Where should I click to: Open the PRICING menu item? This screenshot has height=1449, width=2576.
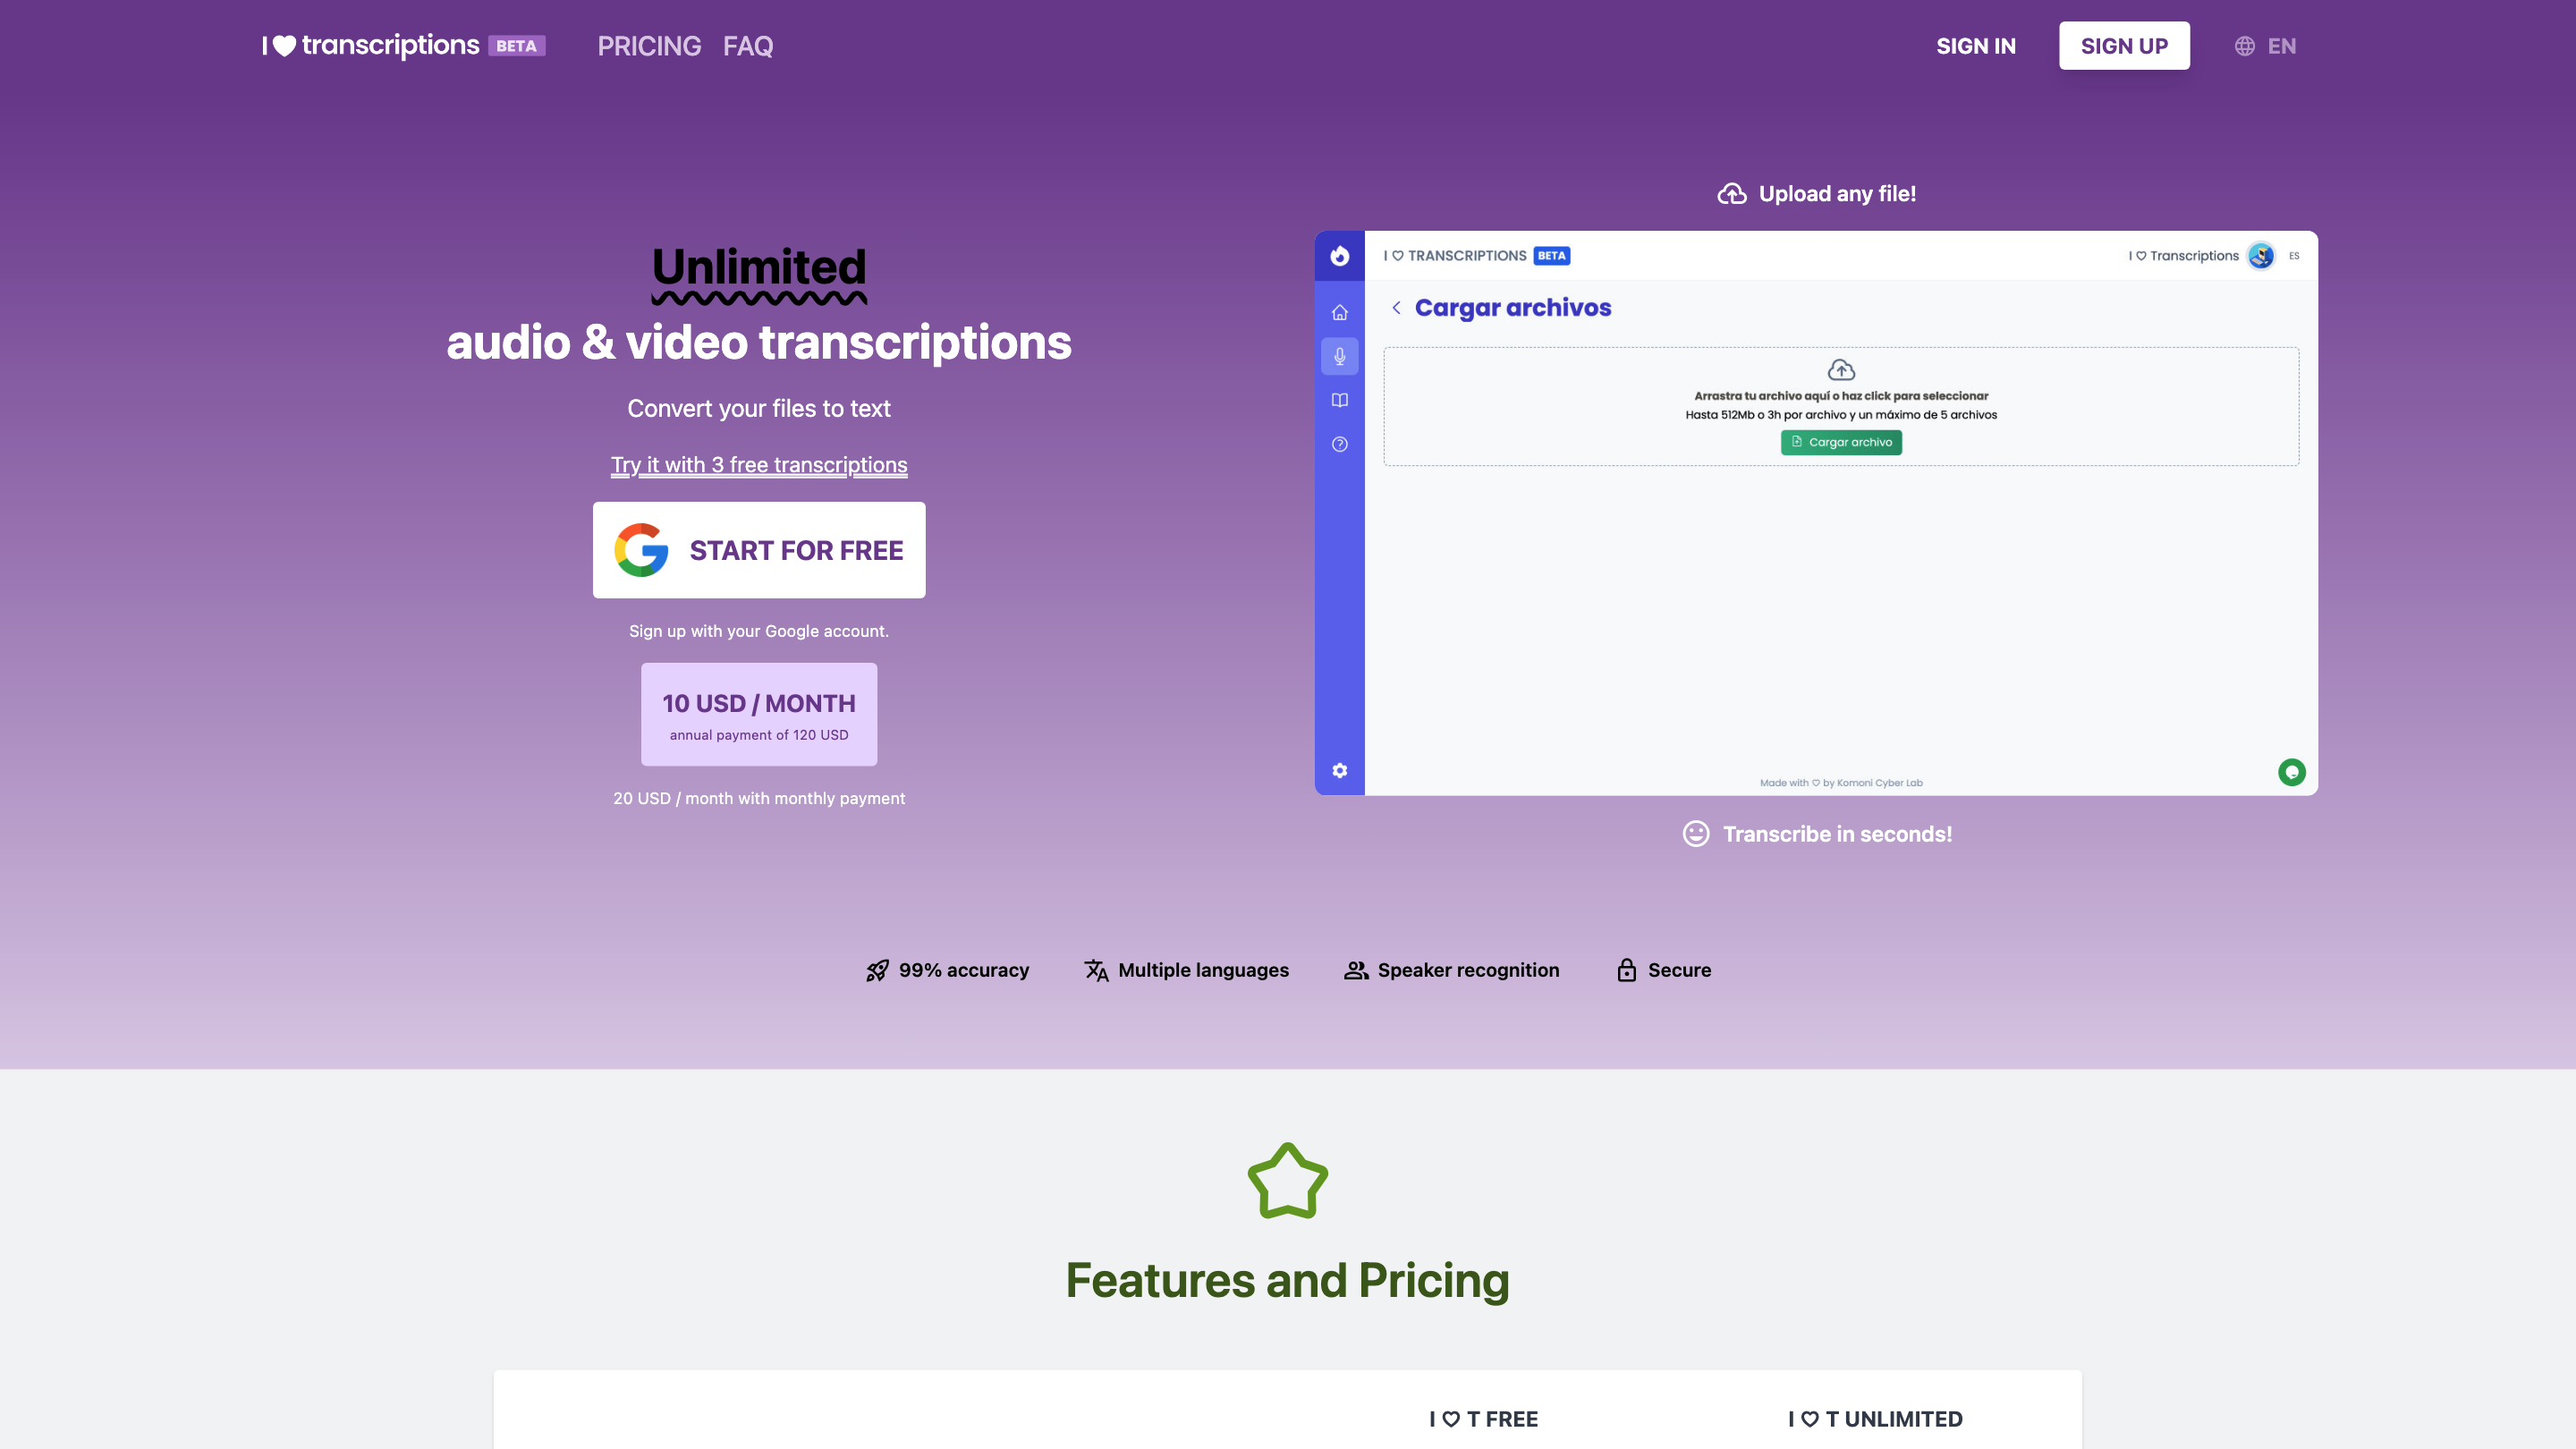point(649,46)
